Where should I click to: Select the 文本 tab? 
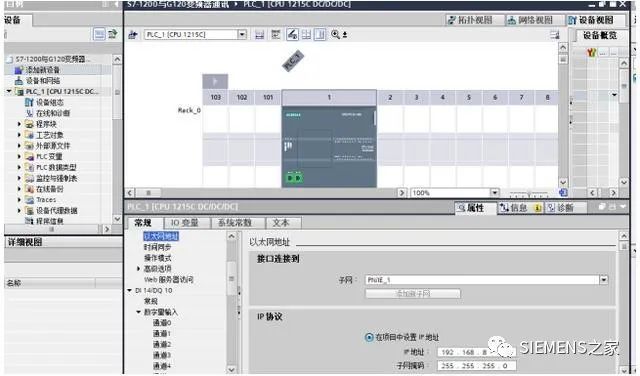coord(282,222)
